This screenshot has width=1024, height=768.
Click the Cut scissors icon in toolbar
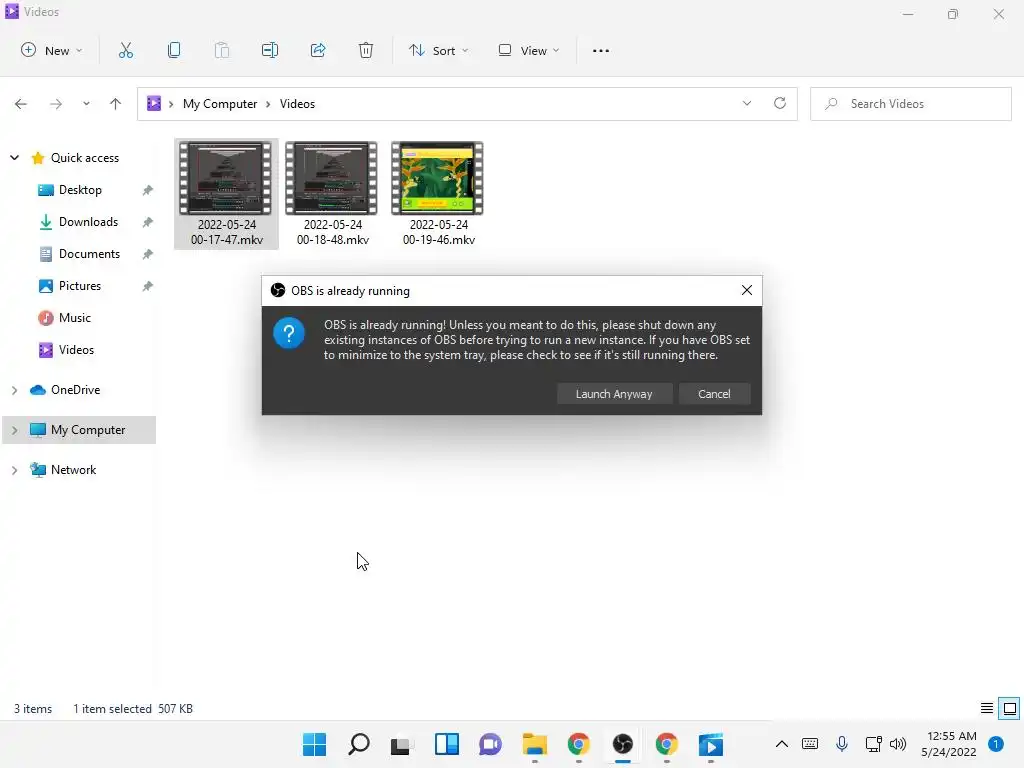click(x=125, y=50)
